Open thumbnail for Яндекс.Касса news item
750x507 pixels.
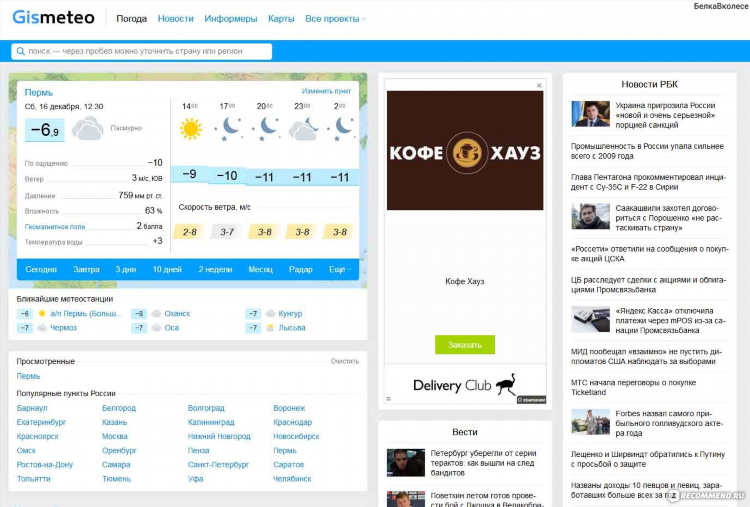coord(590,319)
